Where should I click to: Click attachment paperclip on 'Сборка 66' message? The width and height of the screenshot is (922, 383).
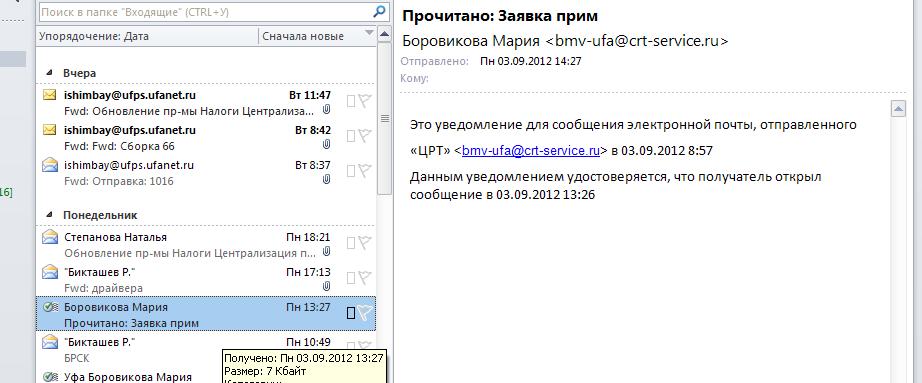(326, 145)
